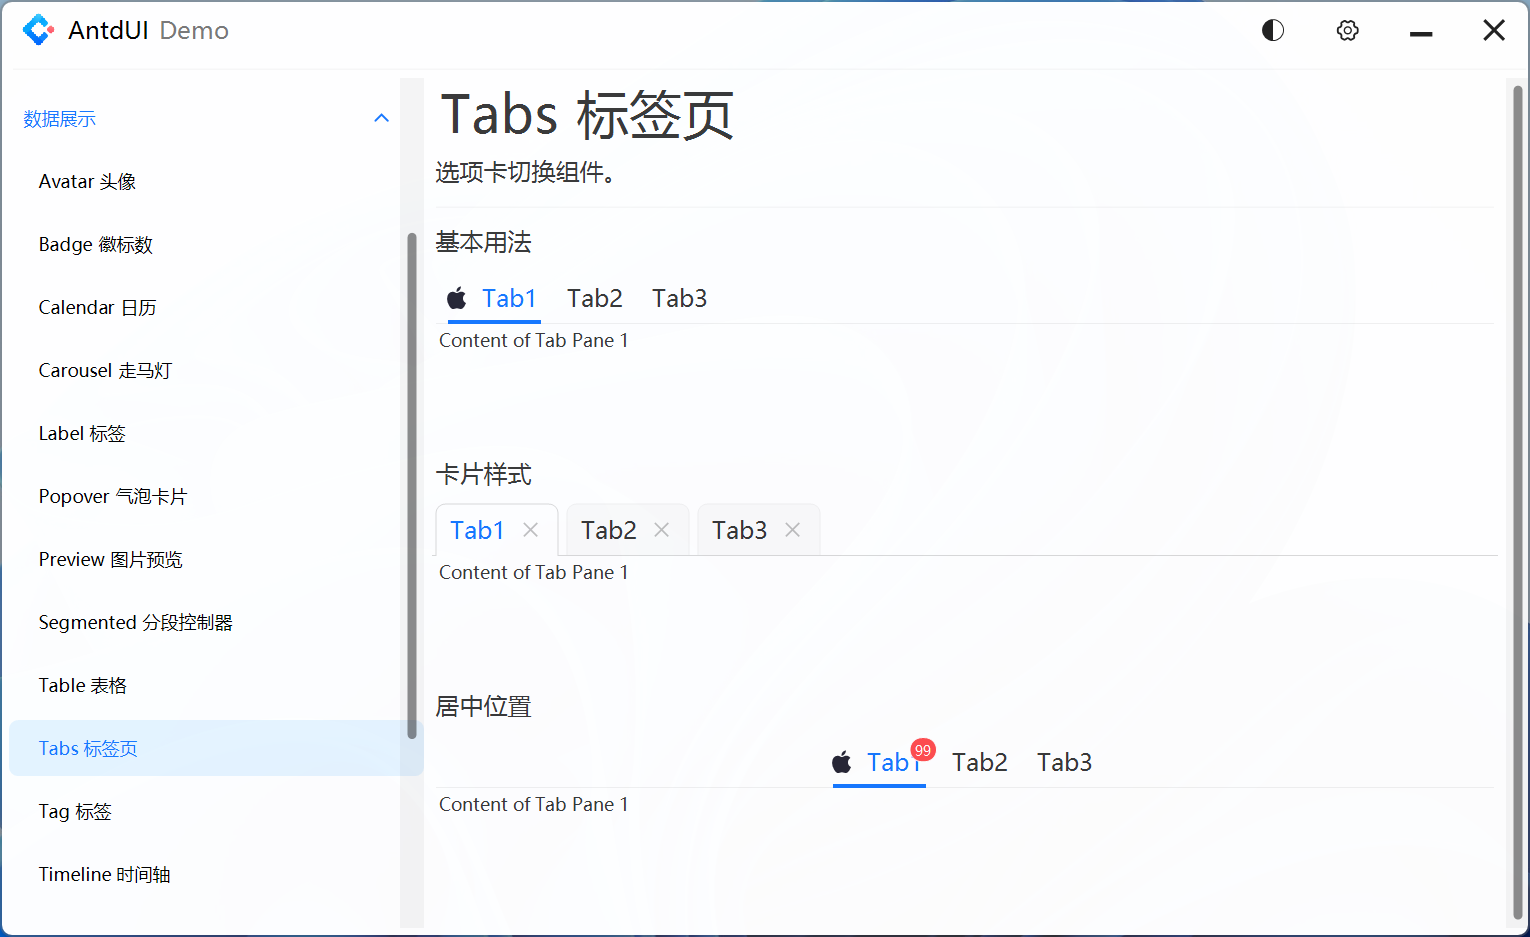Switch to Tab2 in the 卡片样式 tabs
Screen dimensions: 1530x937
tap(608, 529)
